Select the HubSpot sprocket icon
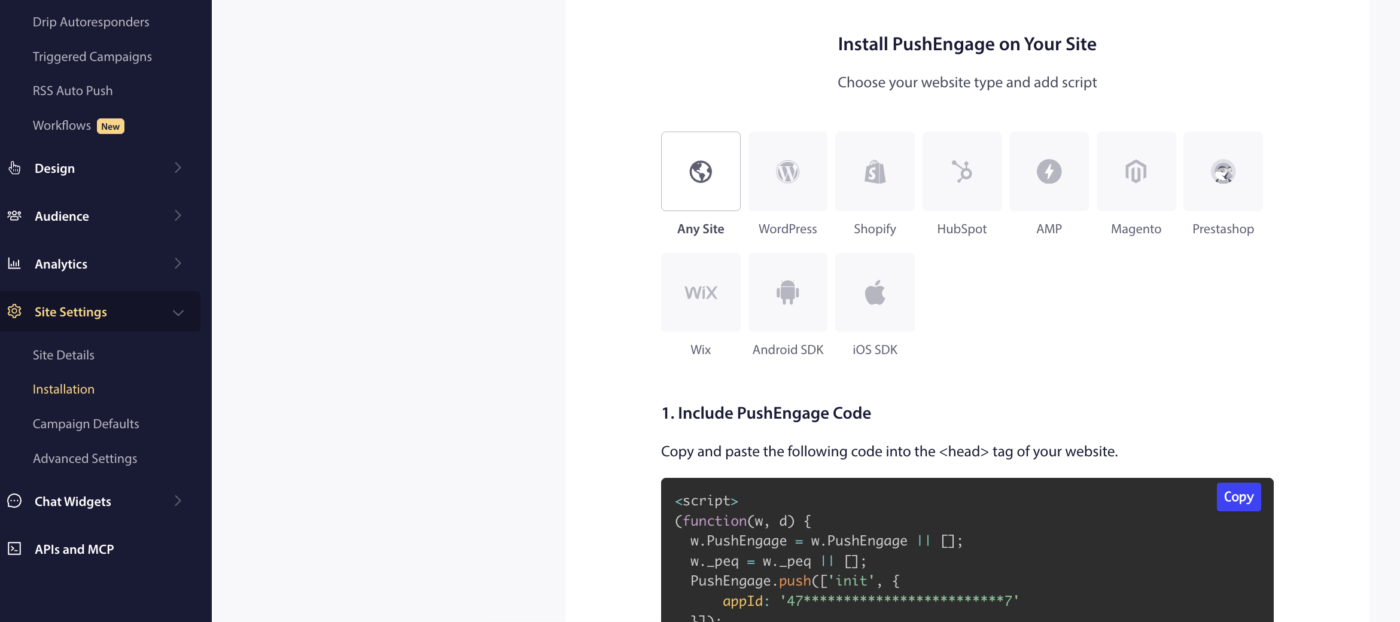Viewport: 1400px width, 622px height. tap(962, 172)
